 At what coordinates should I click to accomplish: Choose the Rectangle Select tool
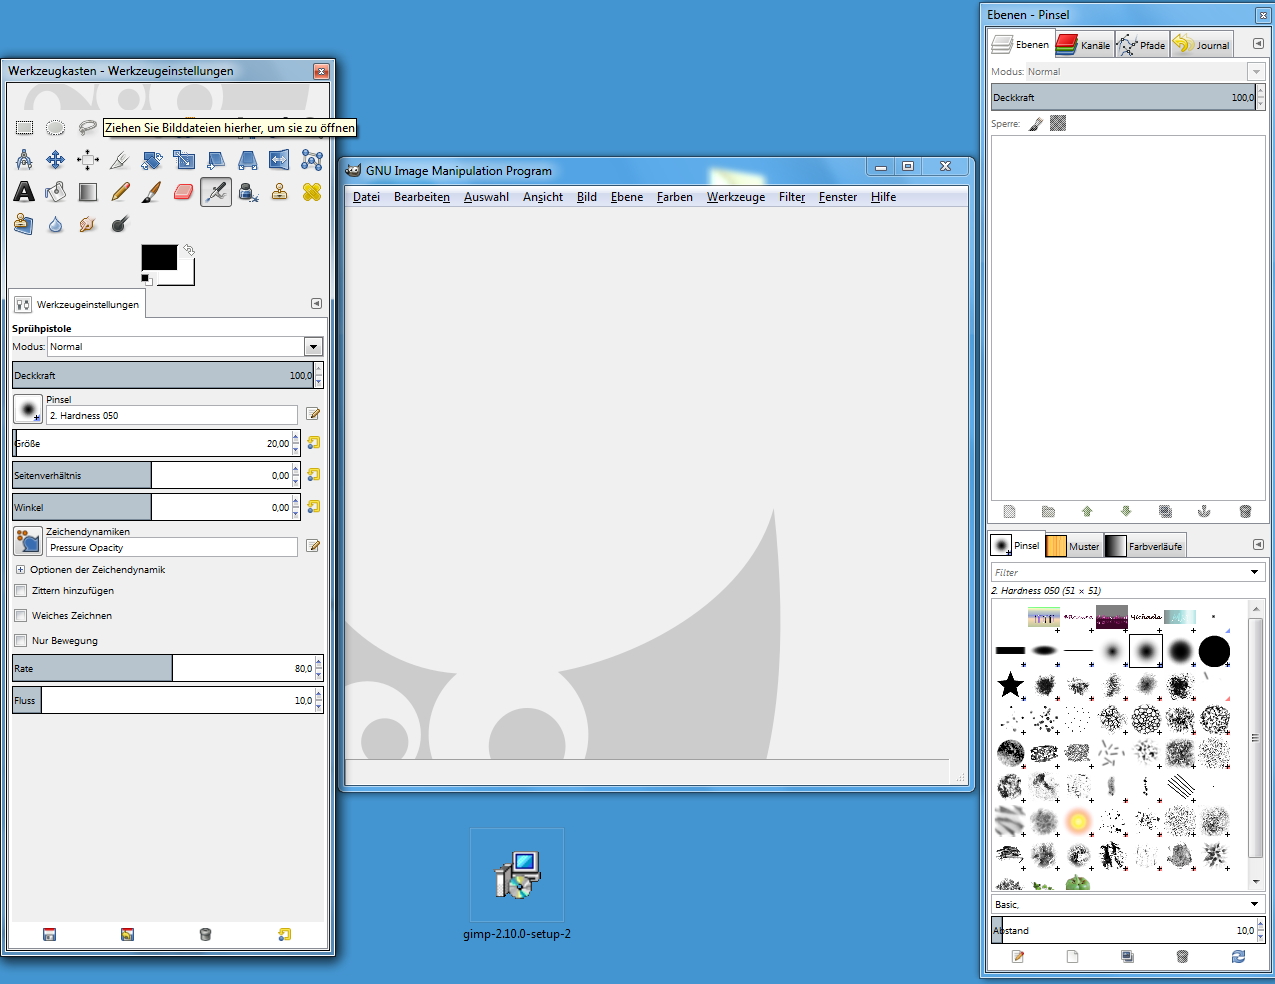[x=24, y=128]
